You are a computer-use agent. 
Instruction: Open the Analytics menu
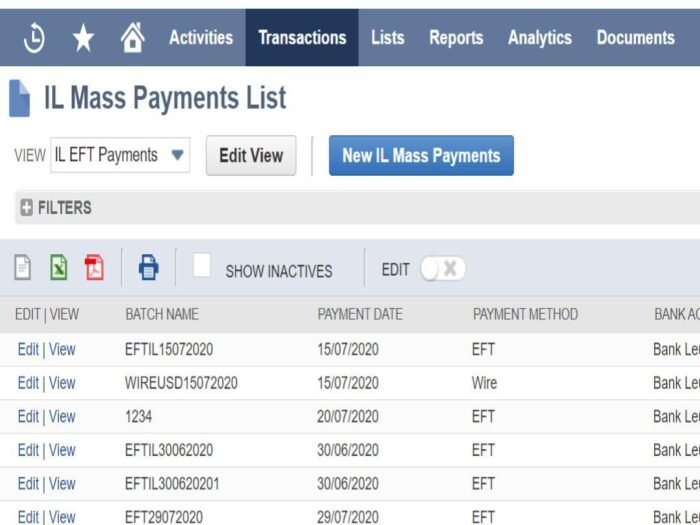pyautogui.click(x=540, y=38)
